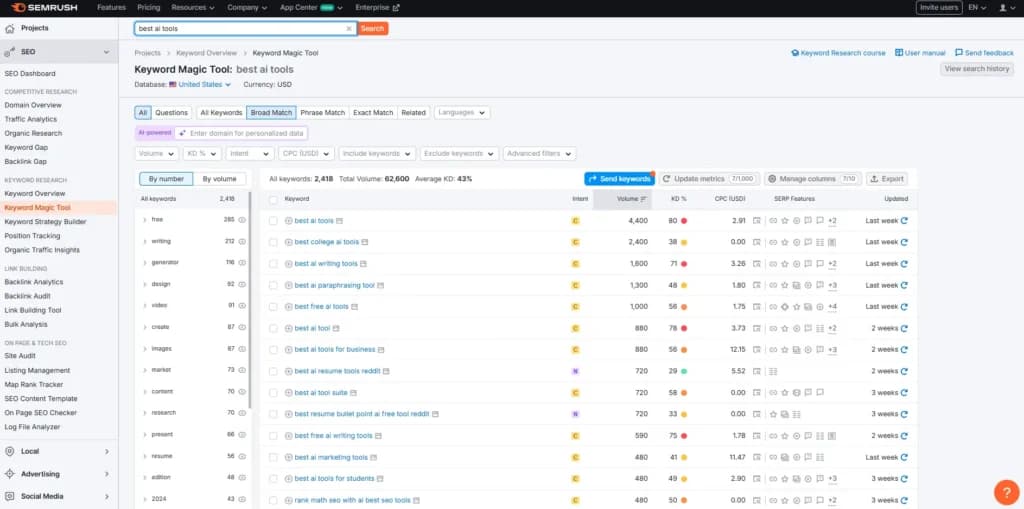Screen dimensions: 1024x509
Task: Toggle eye icon for writing group
Action: click(242, 242)
